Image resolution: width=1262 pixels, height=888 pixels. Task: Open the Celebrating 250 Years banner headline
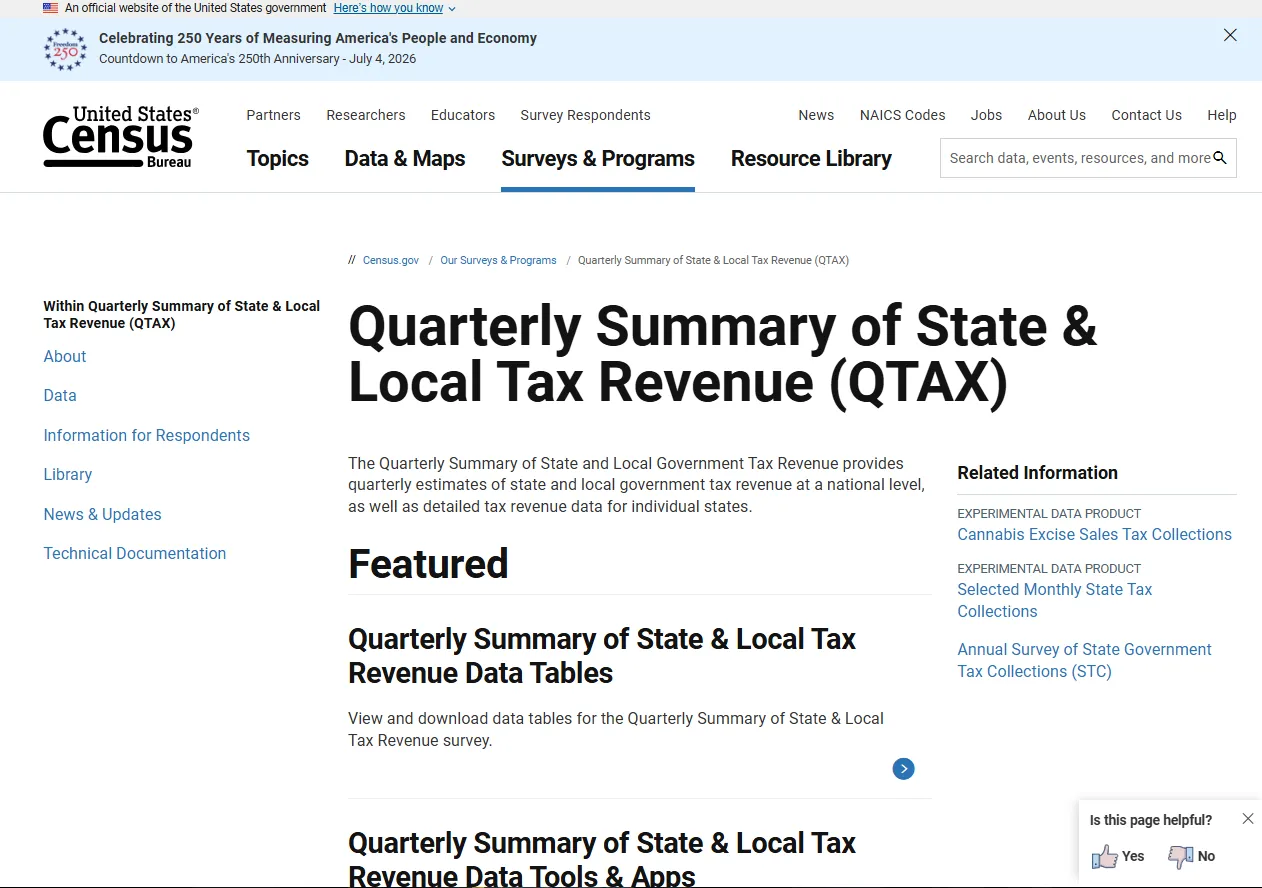(x=318, y=38)
